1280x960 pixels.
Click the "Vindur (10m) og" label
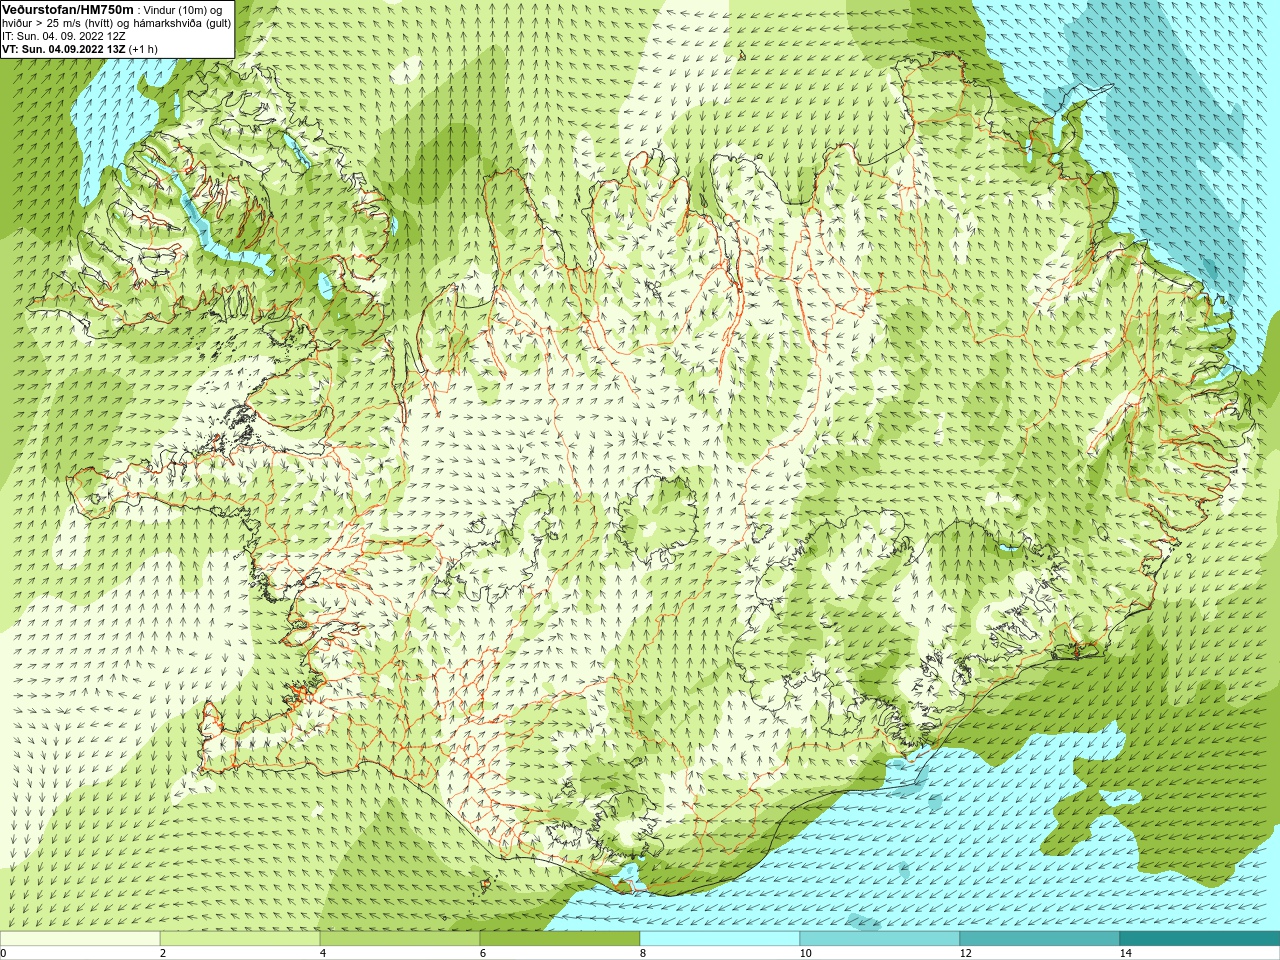[184, 10]
